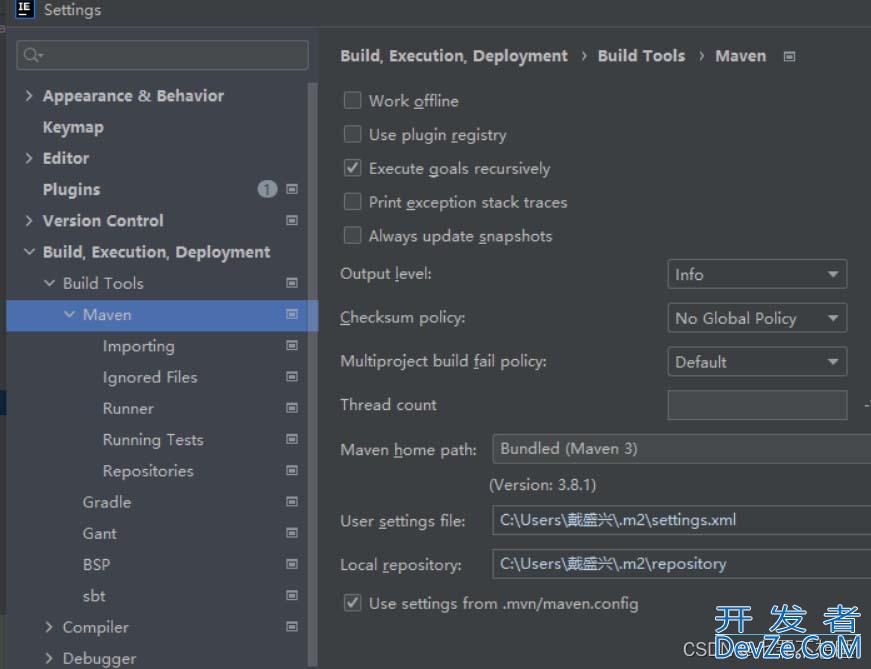Uncheck Execute goals recursively
871x669 pixels.
pyautogui.click(x=353, y=168)
